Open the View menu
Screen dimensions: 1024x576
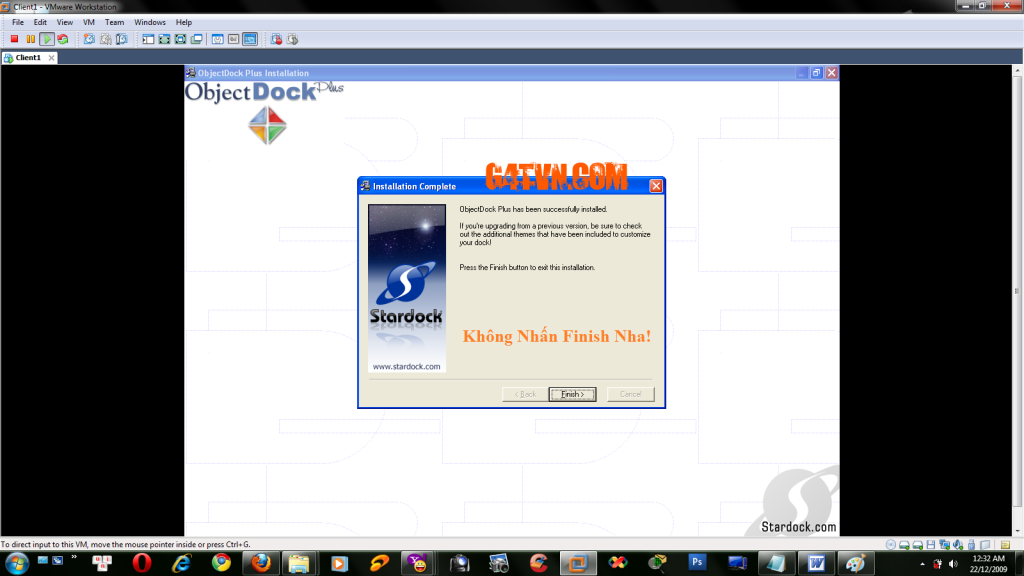point(65,22)
